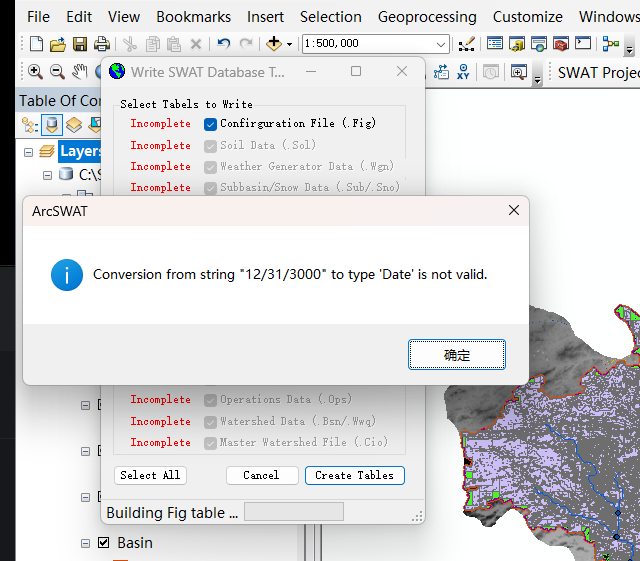Open a map file via Open icon
This screenshot has height=561, width=640.
point(58,44)
